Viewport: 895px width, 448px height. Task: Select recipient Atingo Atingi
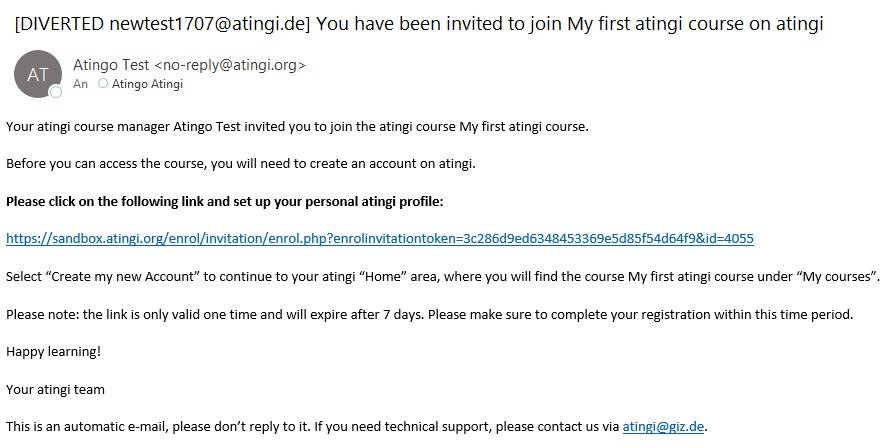click(x=147, y=84)
